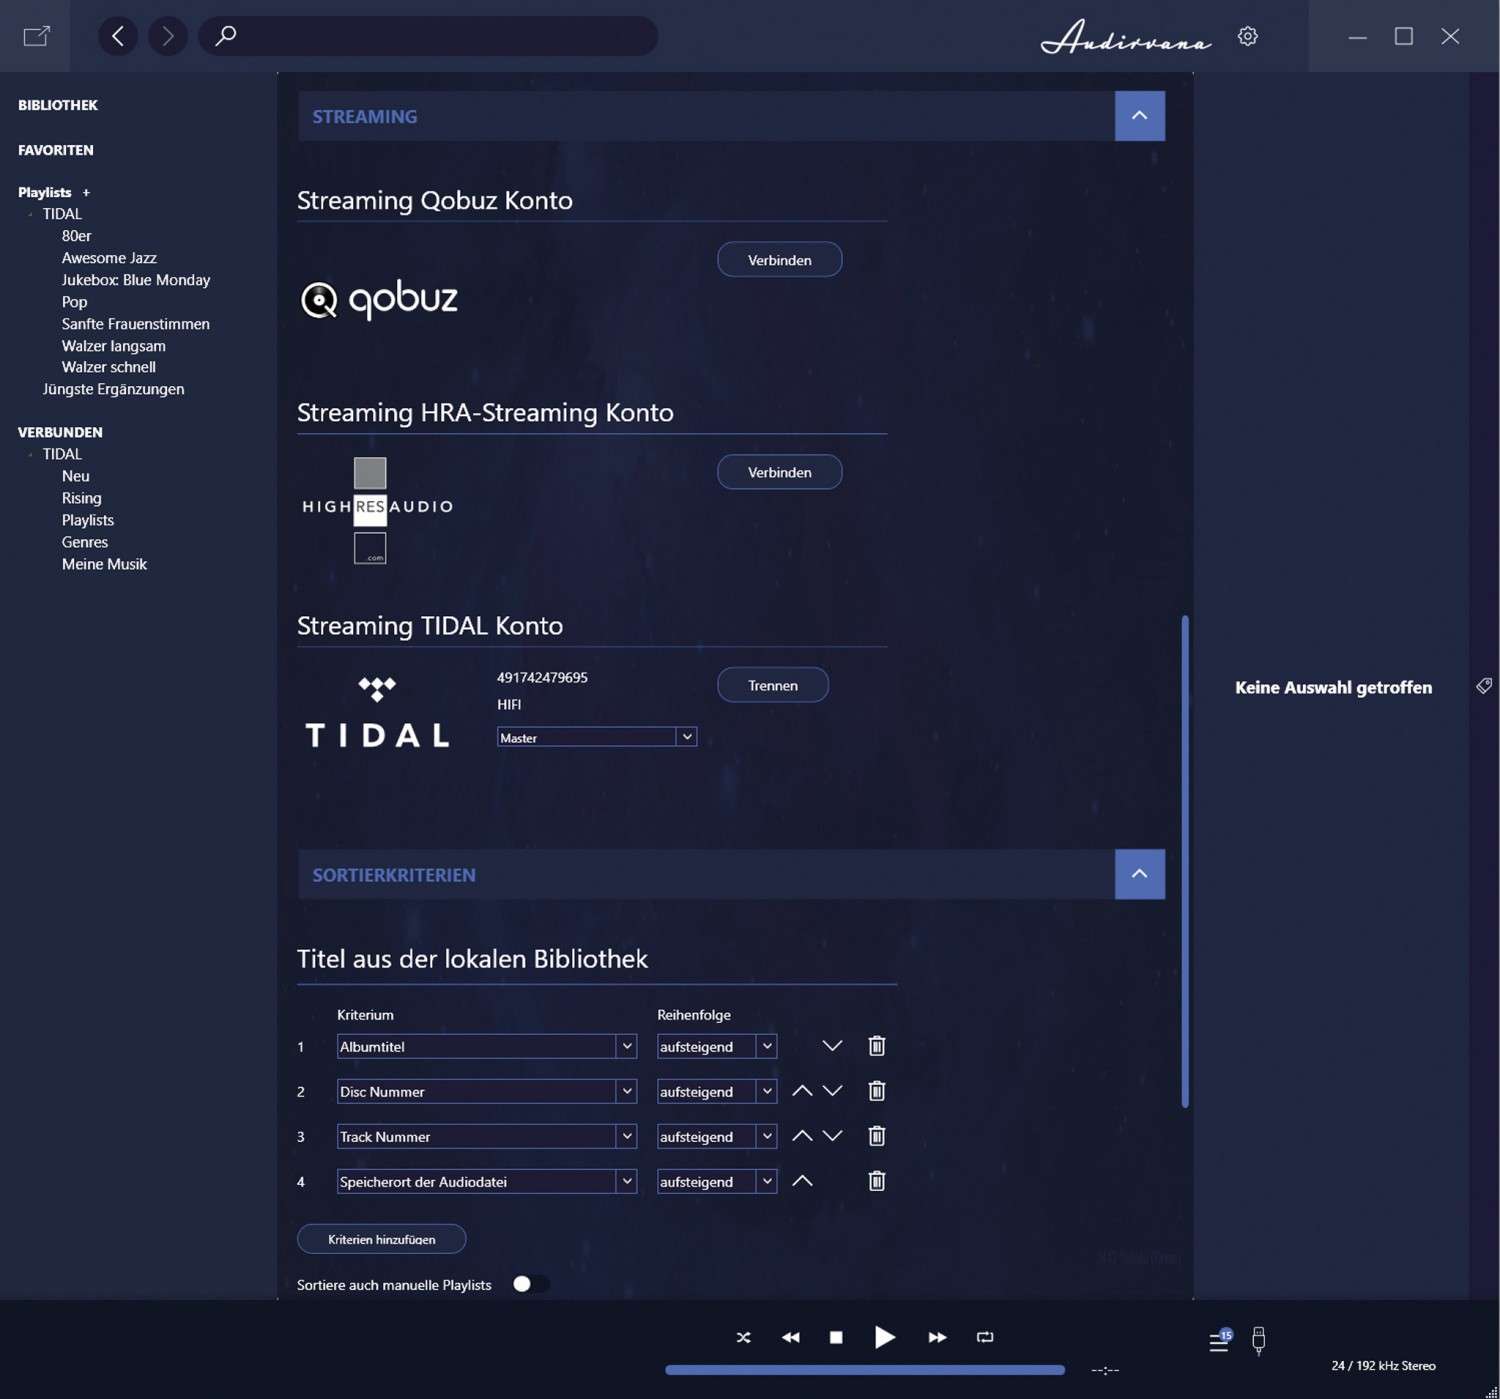The width and height of the screenshot is (1500, 1399).
Task: Open the audio device icon
Action: [1259, 1341]
